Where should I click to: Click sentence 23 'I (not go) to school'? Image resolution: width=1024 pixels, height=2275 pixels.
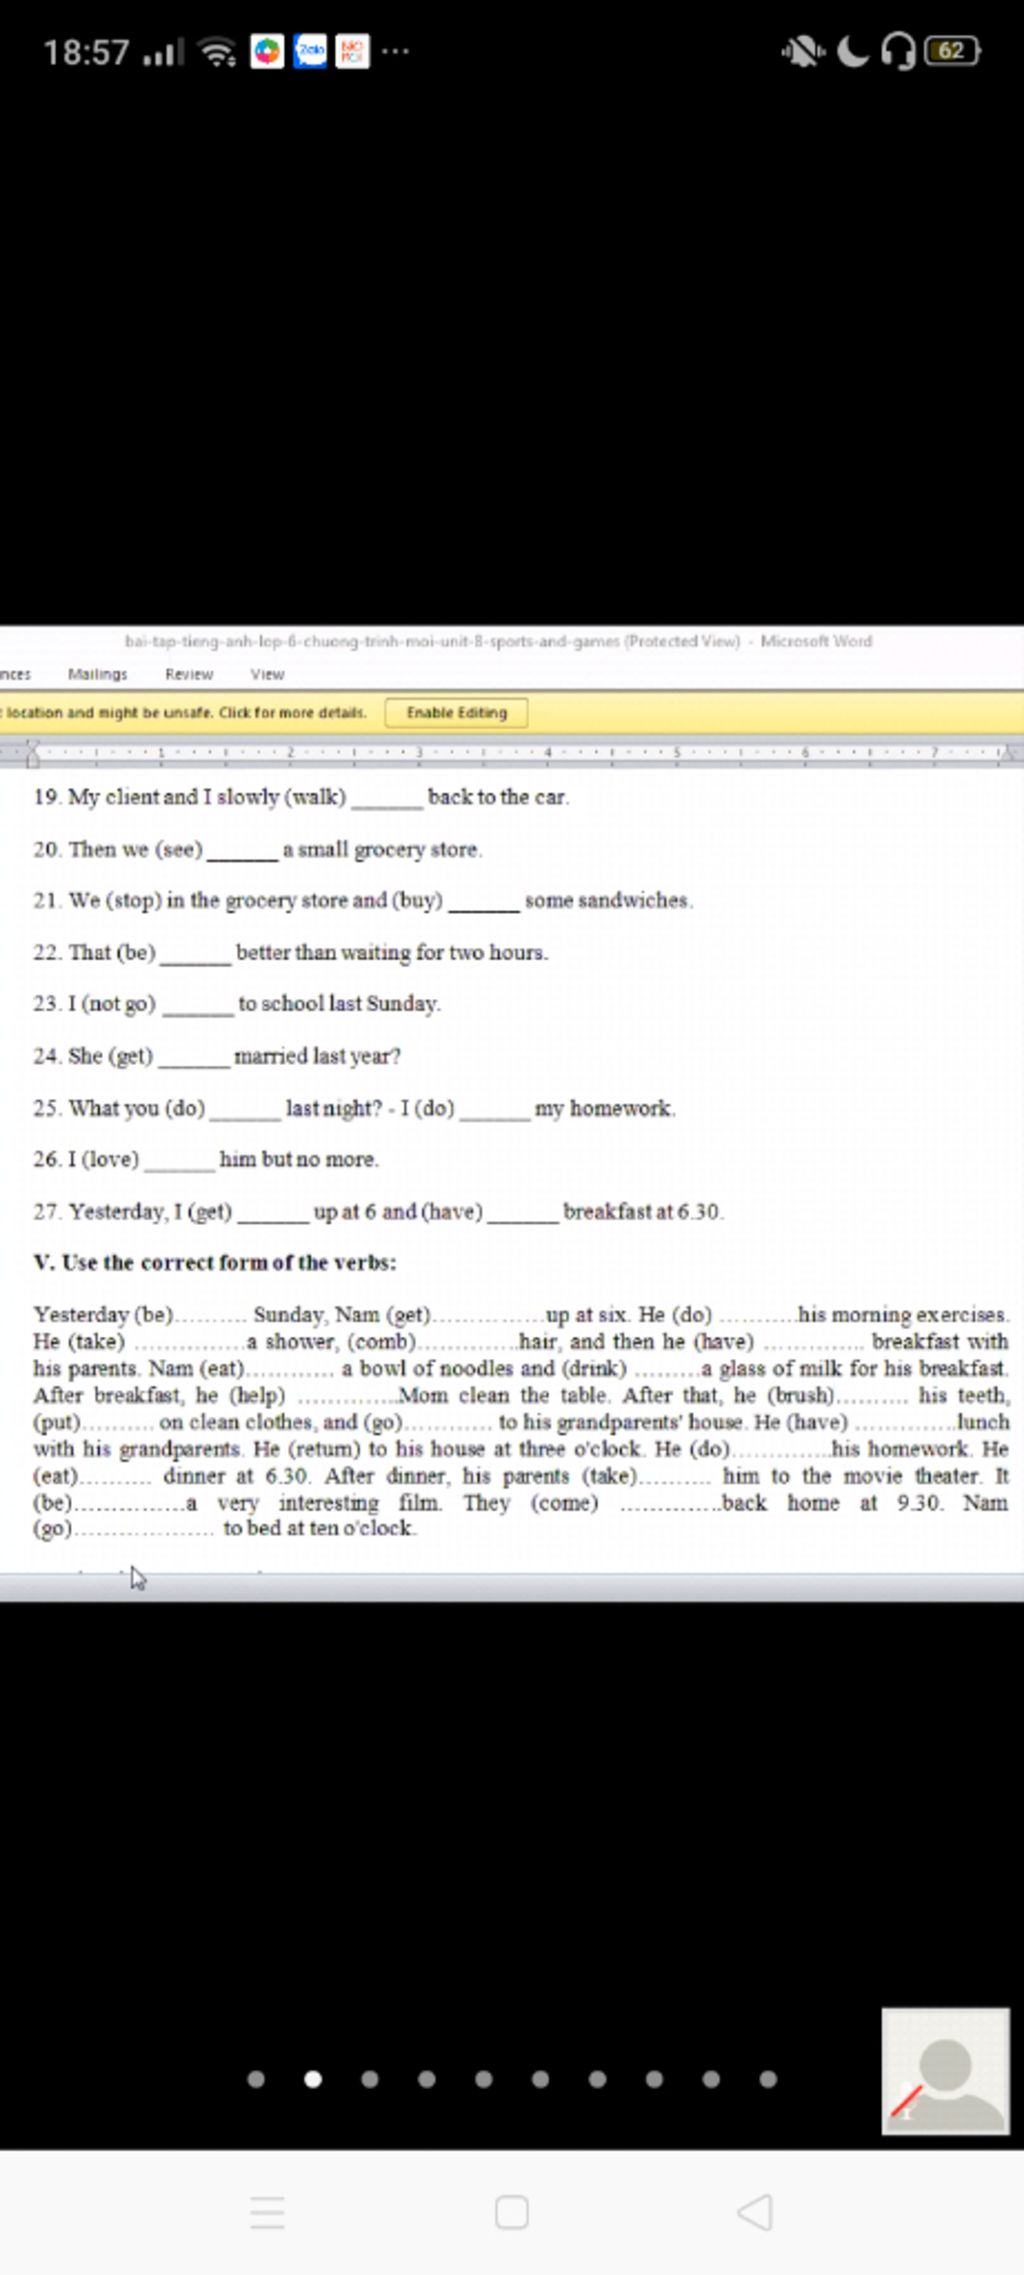click(236, 1003)
